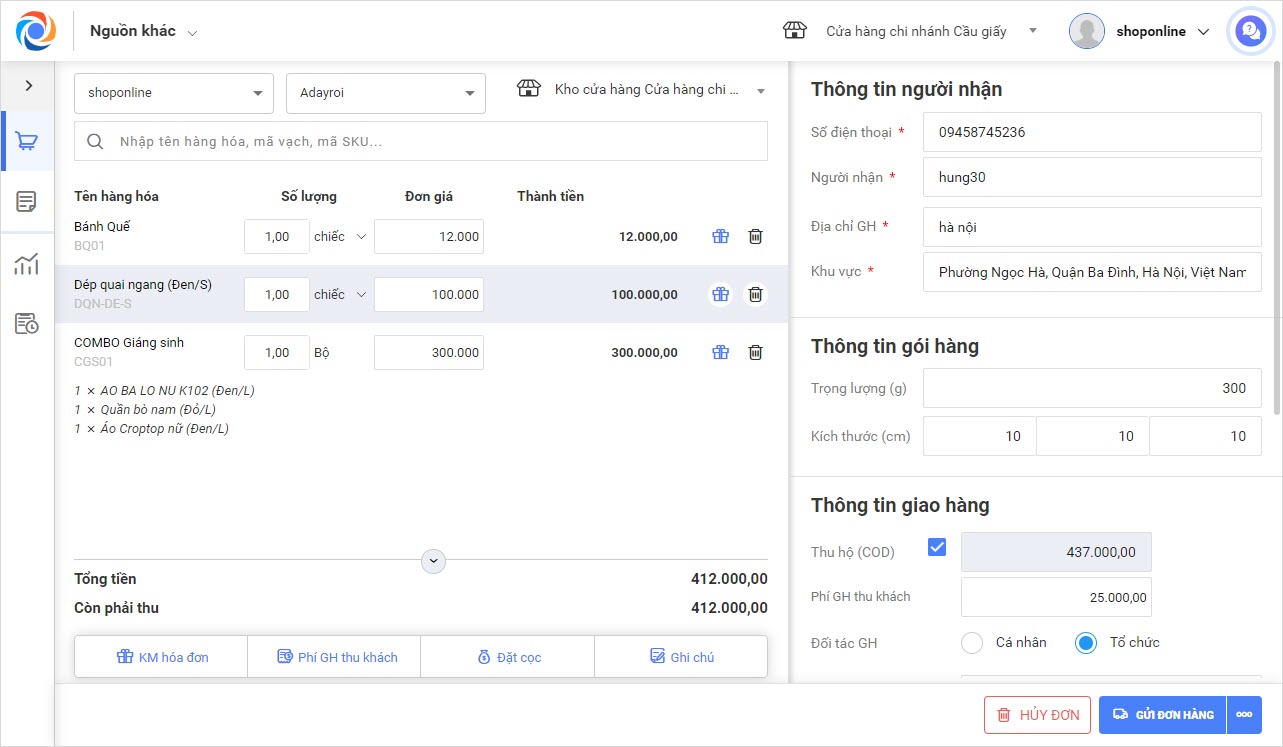Open the order list sidebar icon
Screen dimensions: 1283x747
click(x=27, y=202)
